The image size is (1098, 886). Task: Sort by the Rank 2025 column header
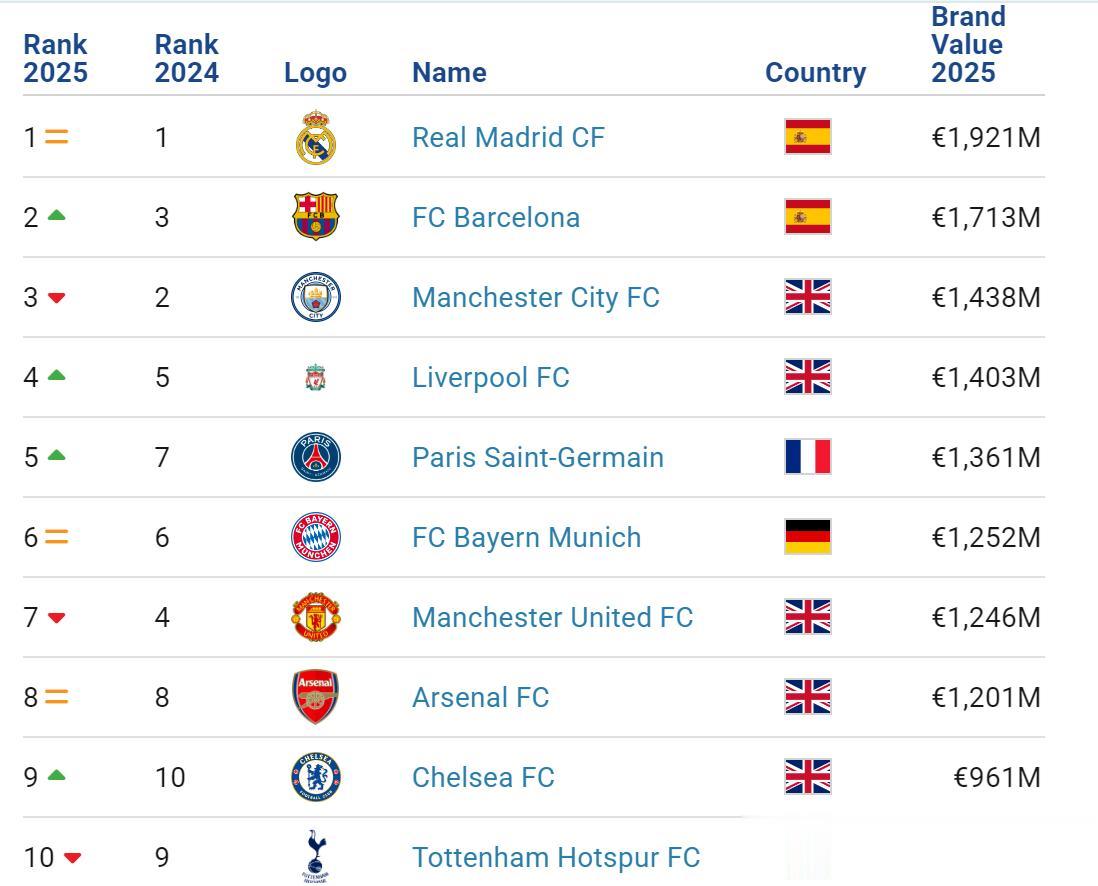click(56, 59)
